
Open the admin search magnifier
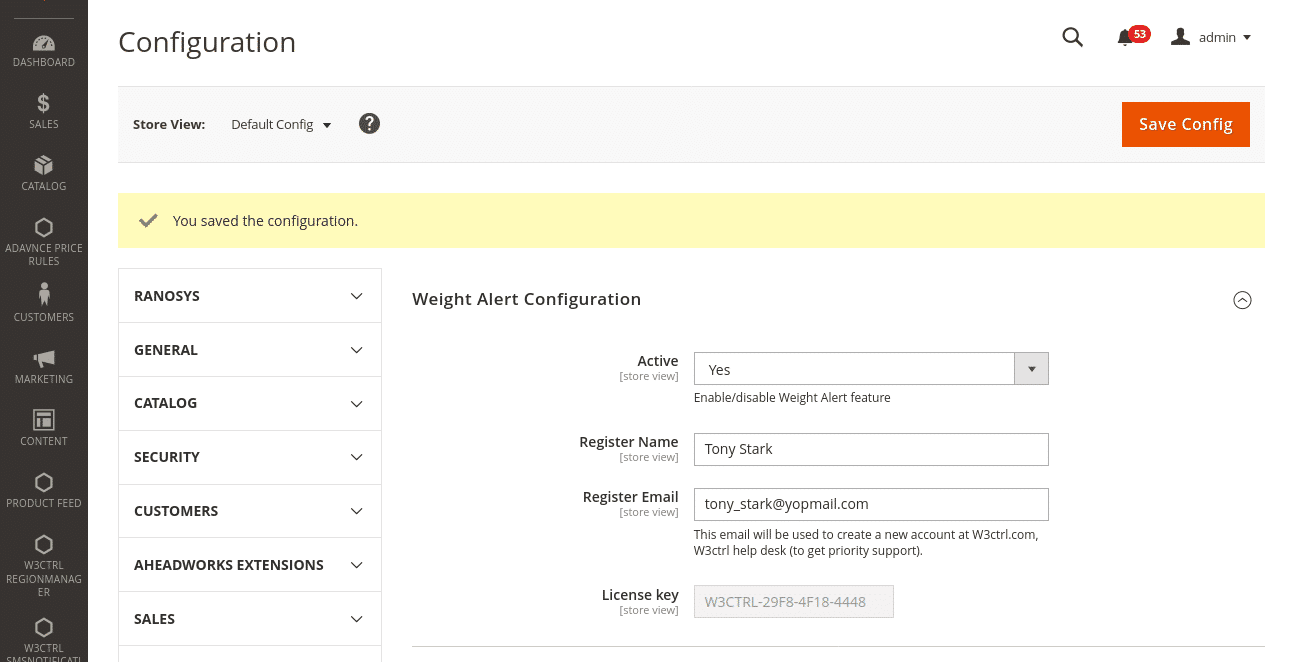[x=1072, y=37]
